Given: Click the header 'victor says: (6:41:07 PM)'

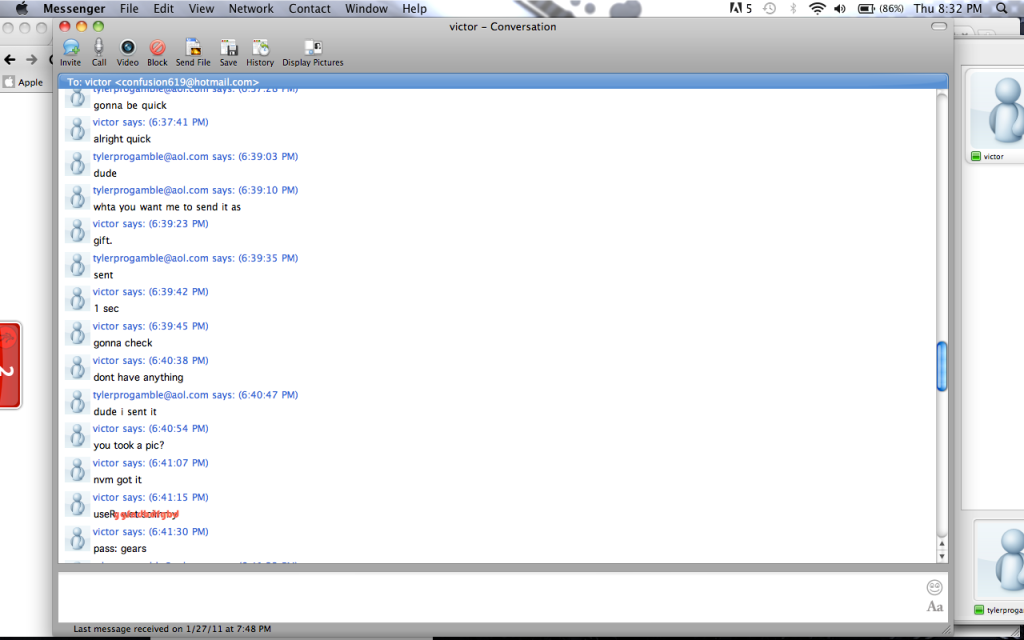Looking at the screenshot, I should pos(150,463).
